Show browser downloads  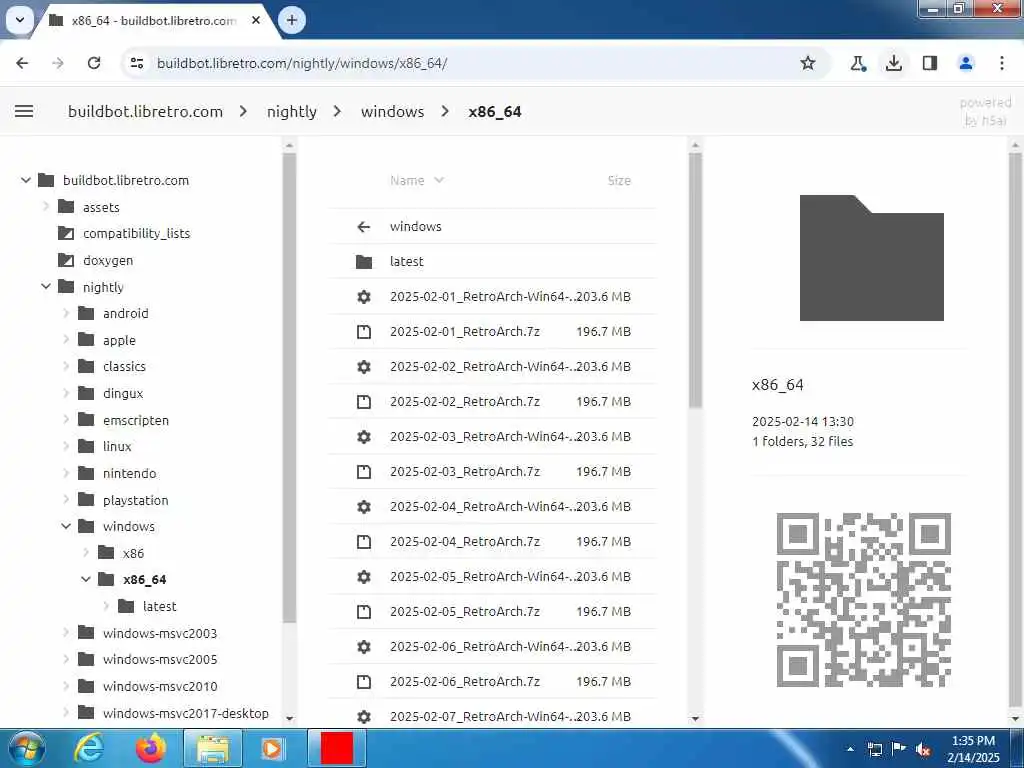click(894, 63)
